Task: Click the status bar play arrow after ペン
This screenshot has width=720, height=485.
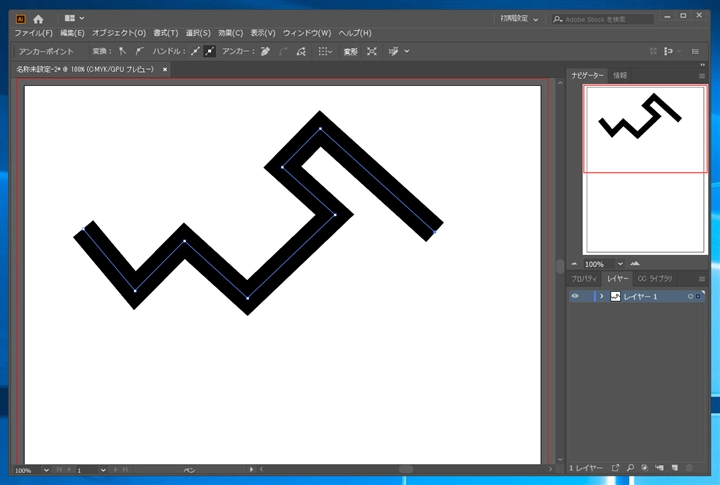Action: point(251,469)
